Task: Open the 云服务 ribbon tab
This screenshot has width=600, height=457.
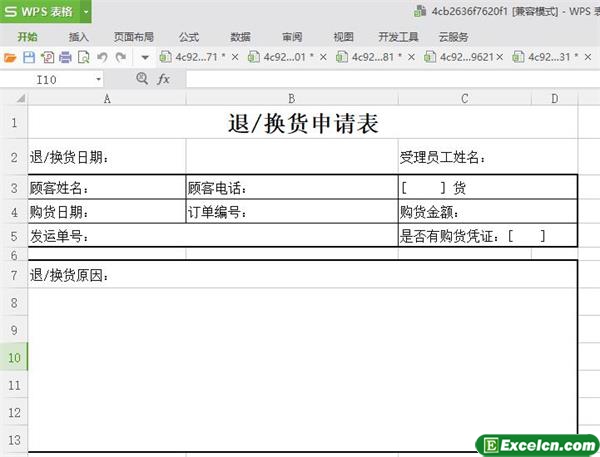Action: point(453,37)
